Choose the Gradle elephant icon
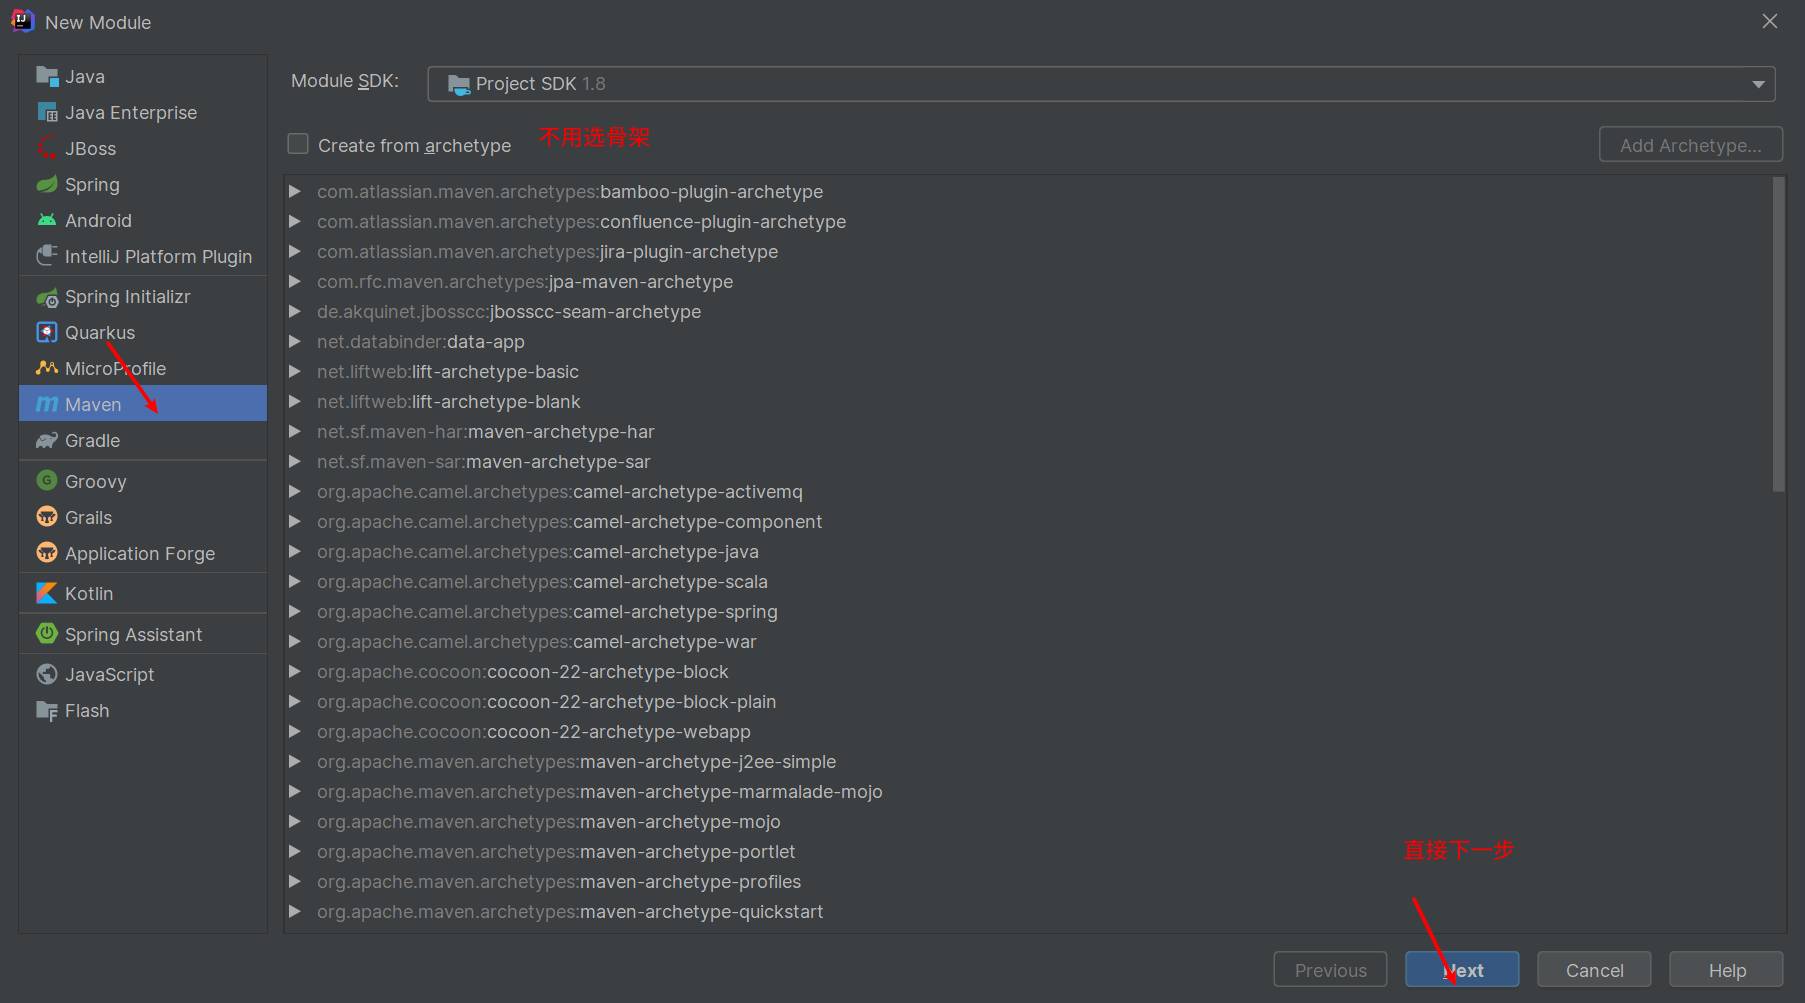 pos(47,440)
